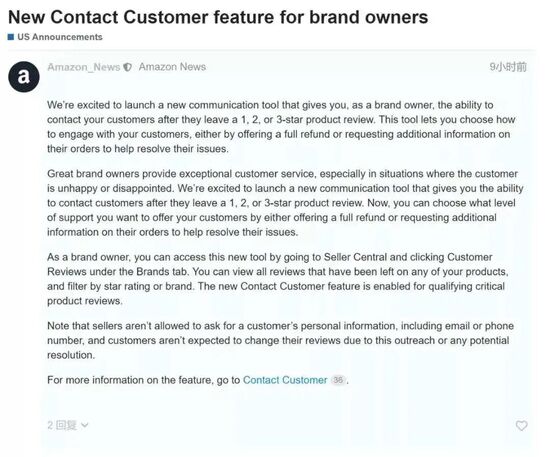Click the paragraph starting We're excited to launch
Screen dimensions: 550x457
click(281, 127)
